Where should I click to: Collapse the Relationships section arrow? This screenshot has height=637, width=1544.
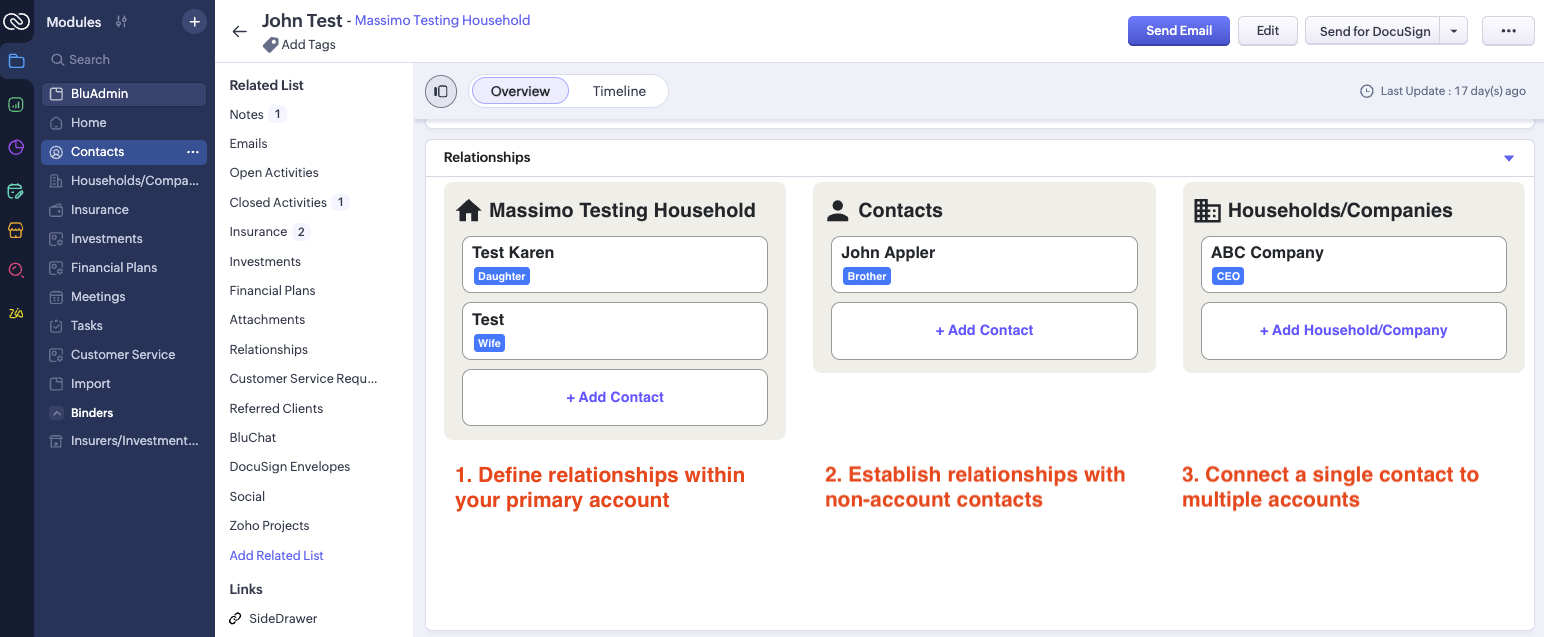pyautogui.click(x=1509, y=158)
